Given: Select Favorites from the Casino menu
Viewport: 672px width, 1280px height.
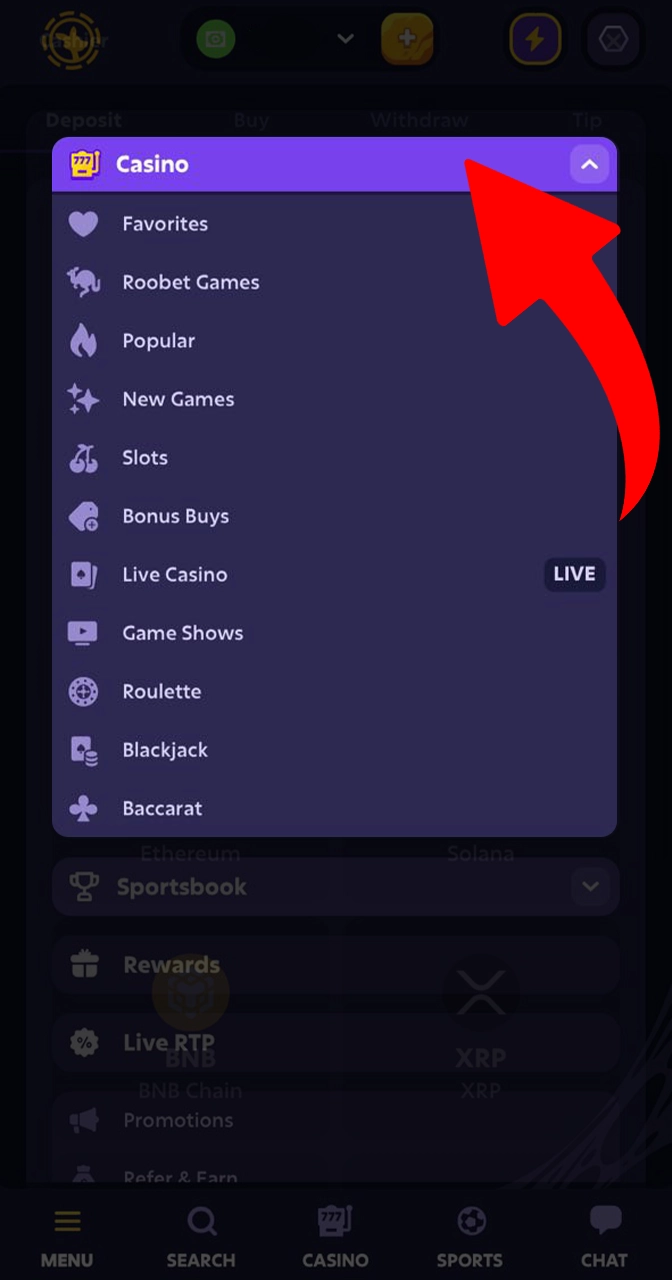Looking at the screenshot, I should click(165, 223).
